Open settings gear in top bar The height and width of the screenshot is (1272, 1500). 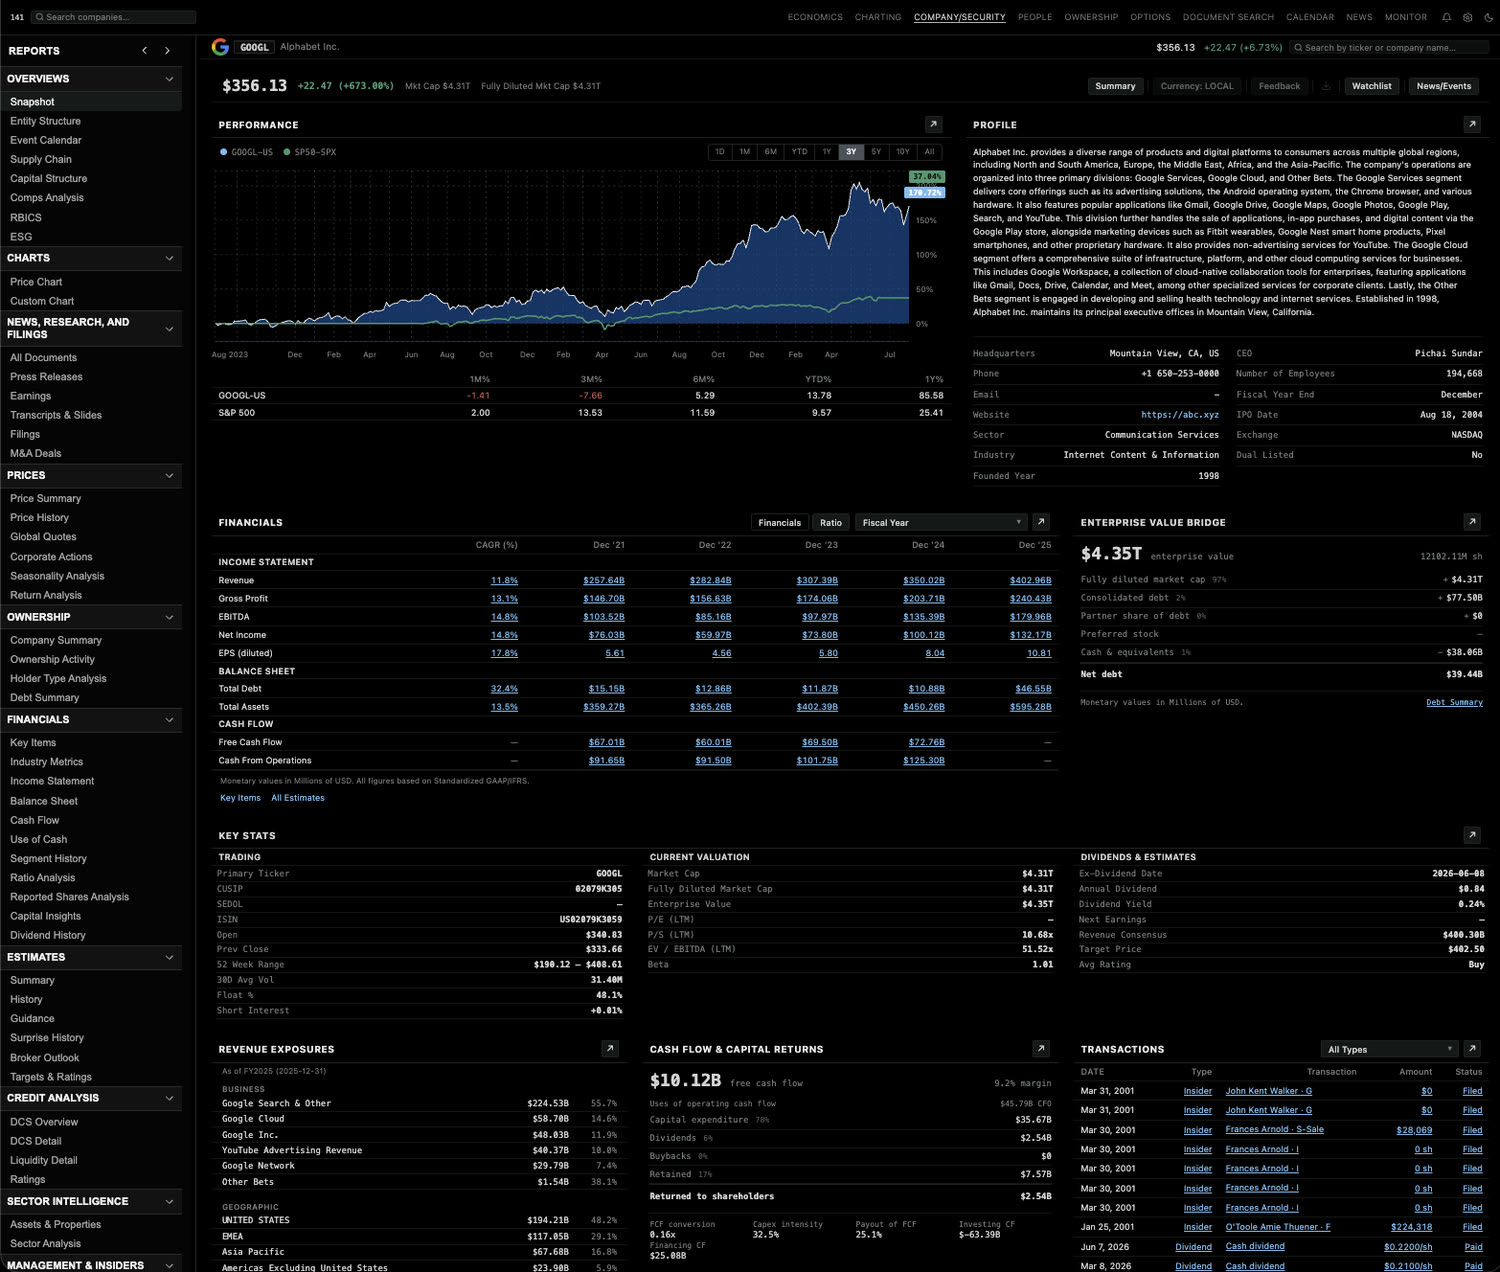click(x=1467, y=17)
